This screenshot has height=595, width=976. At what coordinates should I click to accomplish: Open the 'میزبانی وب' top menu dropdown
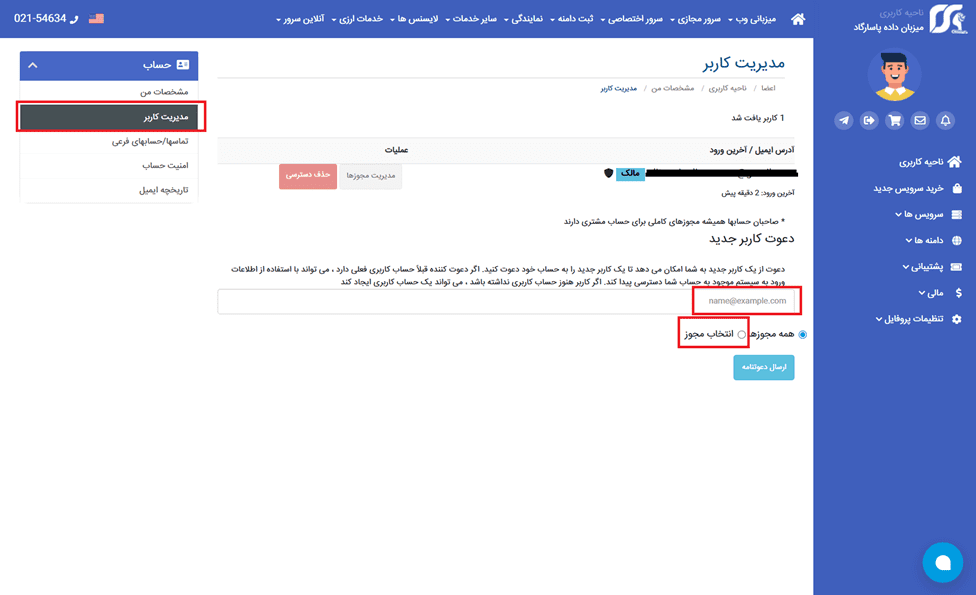click(x=751, y=19)
